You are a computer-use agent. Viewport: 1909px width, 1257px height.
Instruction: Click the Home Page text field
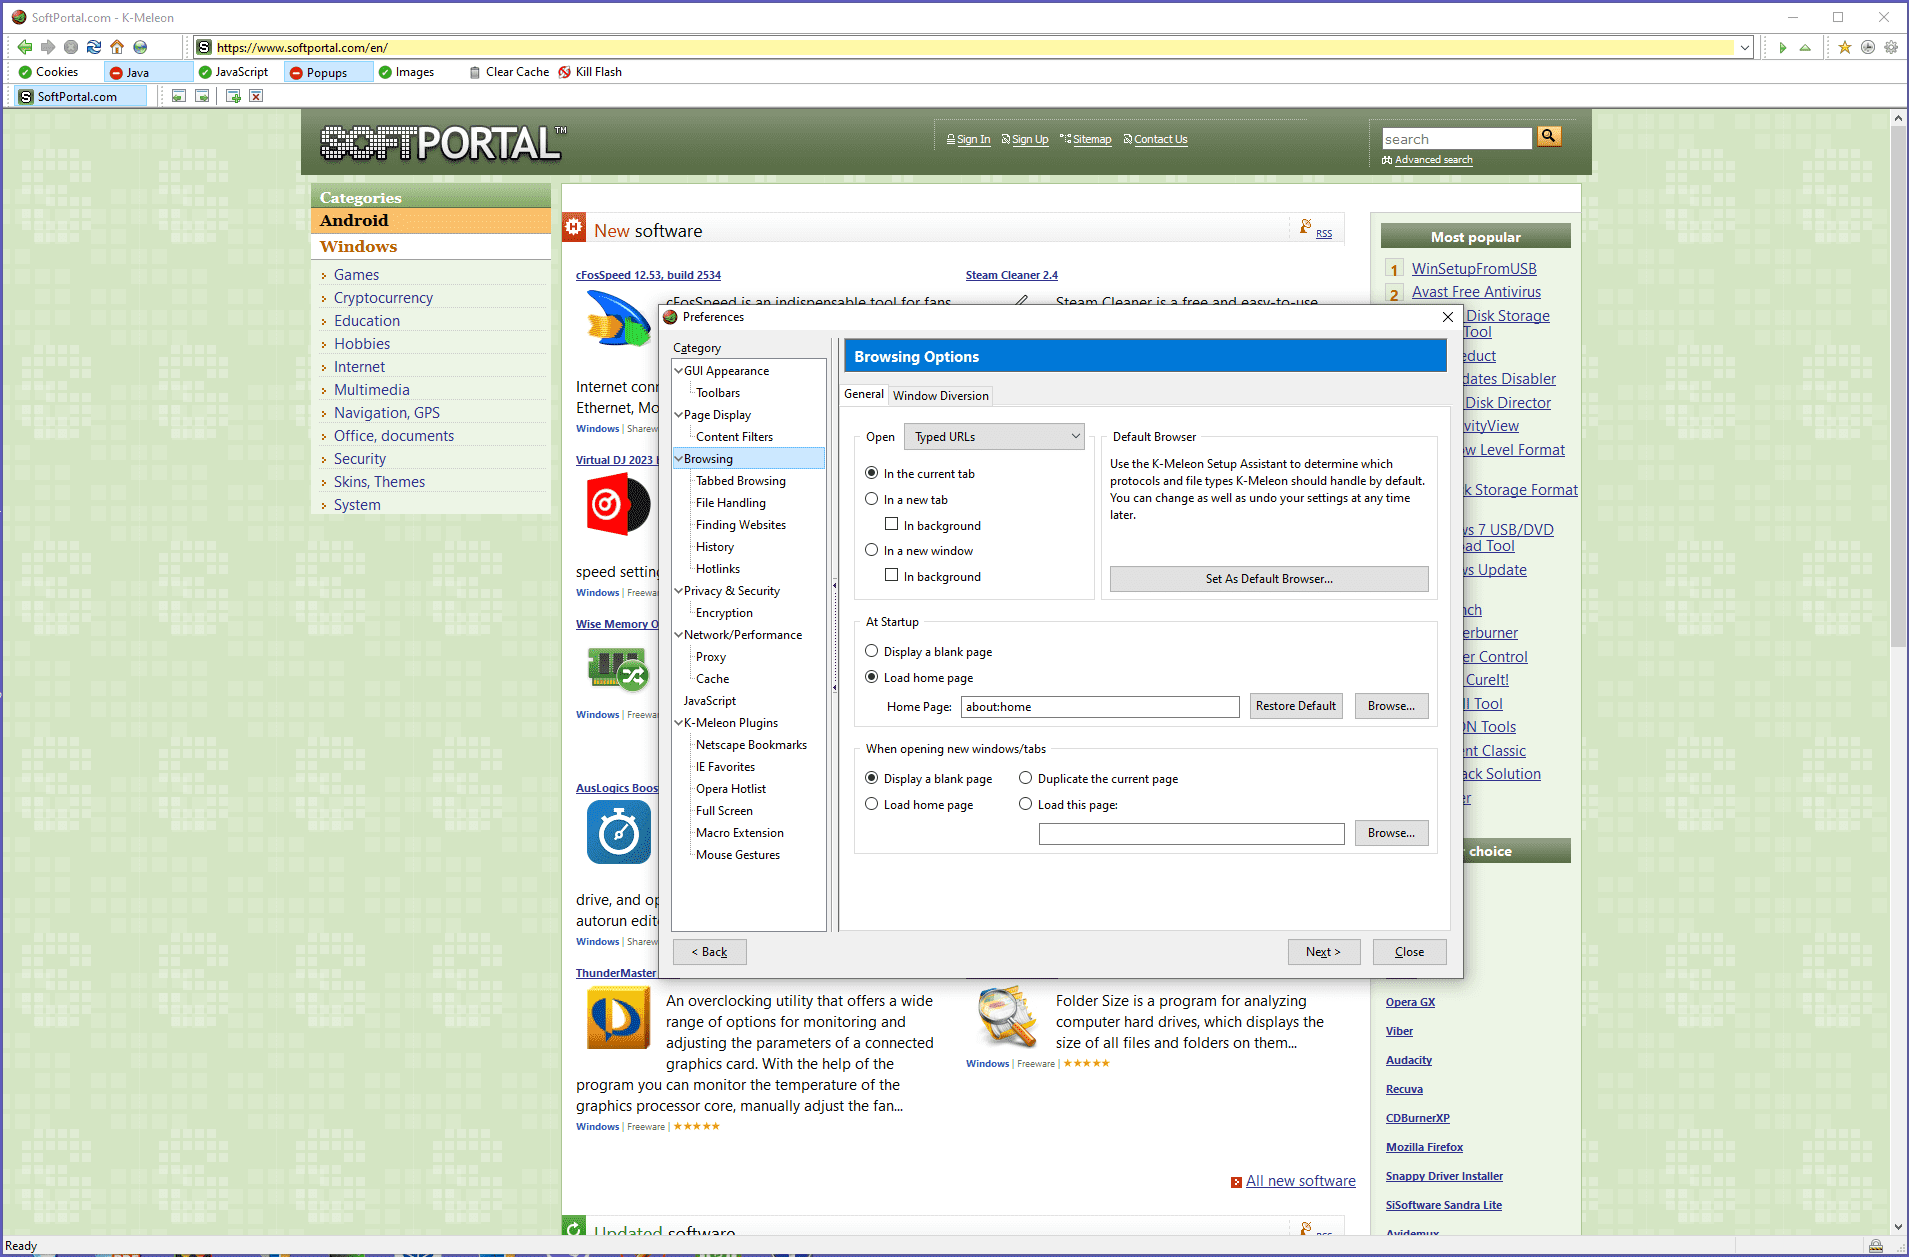(1100, 707)
